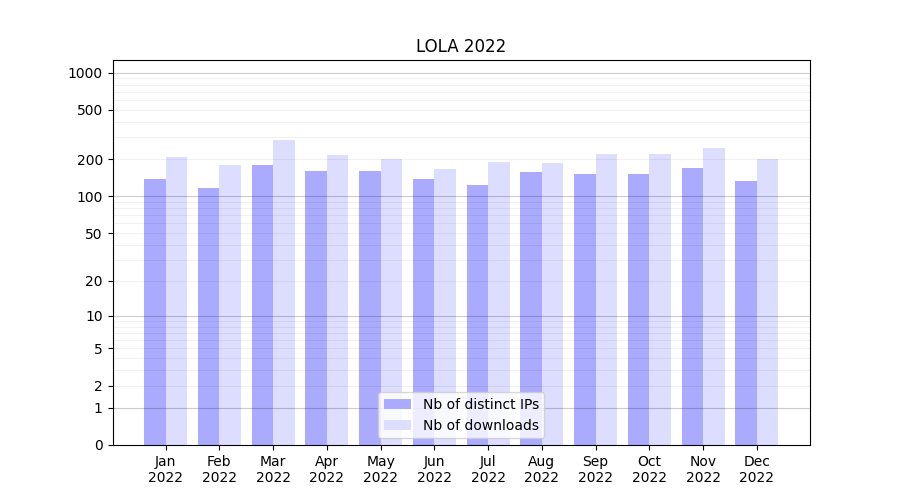900x500 pixels.
Task: Select the Feb 2022 distinct IPs bar
Action: pyautogui.click(x=208, y=316)
